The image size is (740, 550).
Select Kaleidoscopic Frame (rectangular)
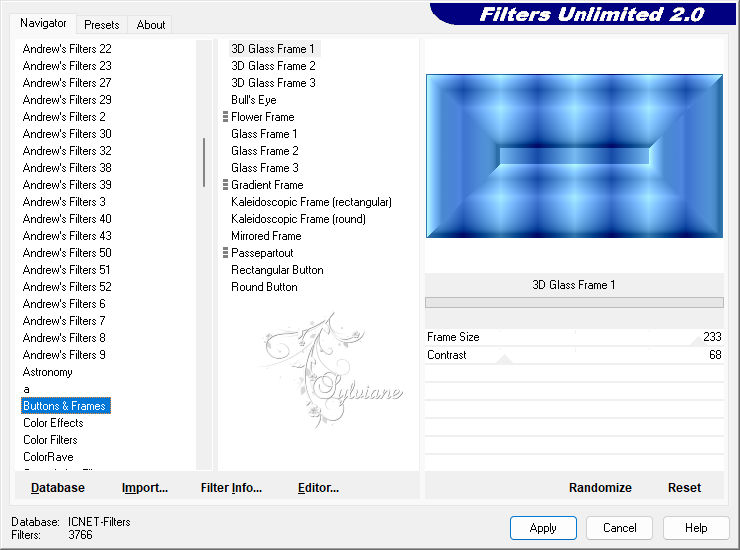tap(311, 202)
